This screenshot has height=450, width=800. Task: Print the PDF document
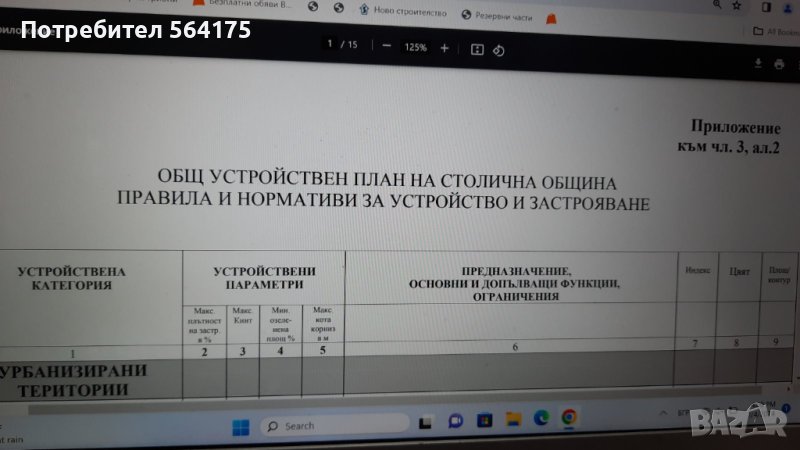coord(779,65)
